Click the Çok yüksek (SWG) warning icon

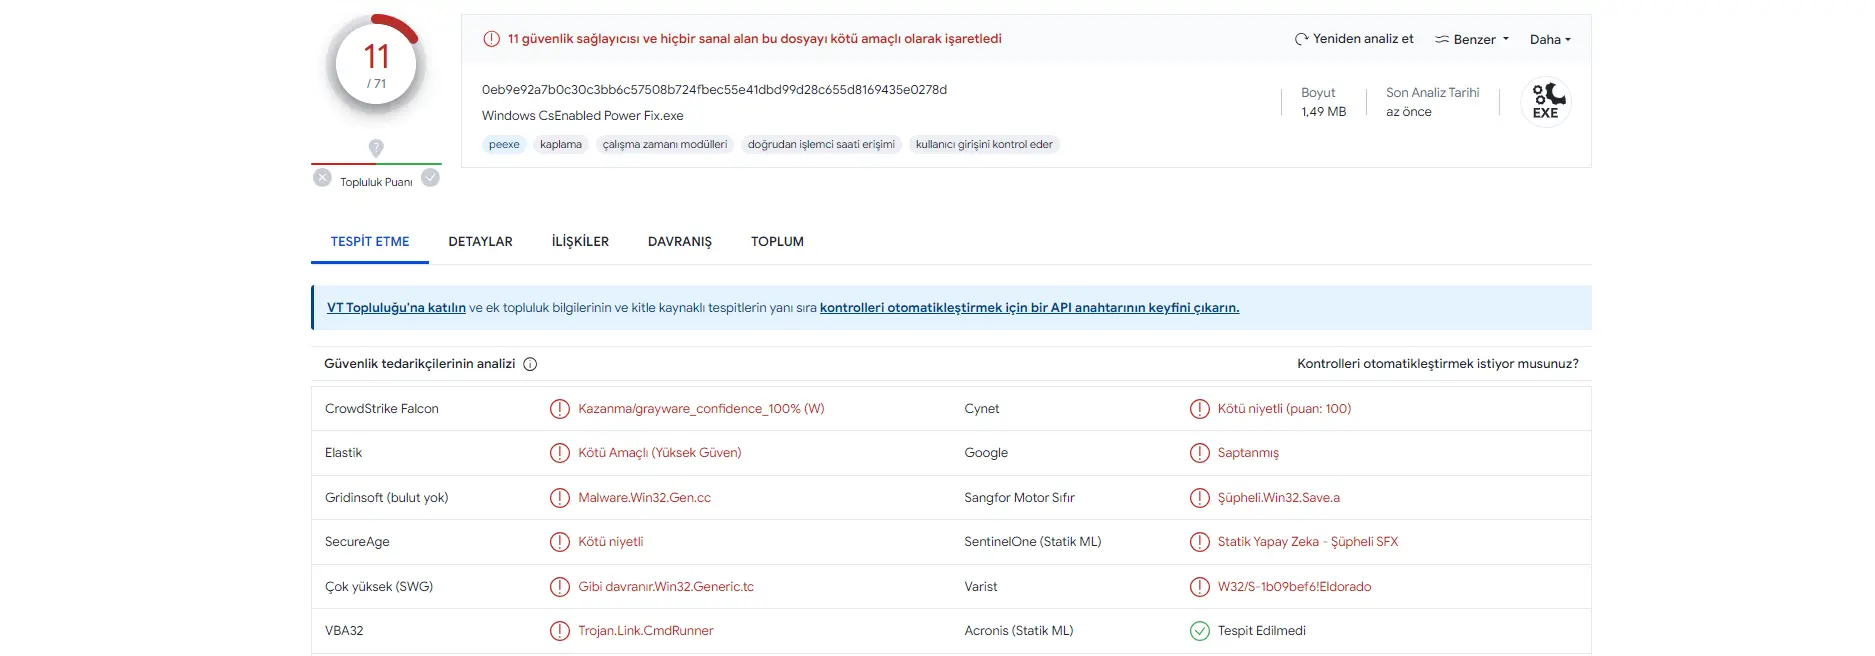pyautogui.click(x=560, y=587)
